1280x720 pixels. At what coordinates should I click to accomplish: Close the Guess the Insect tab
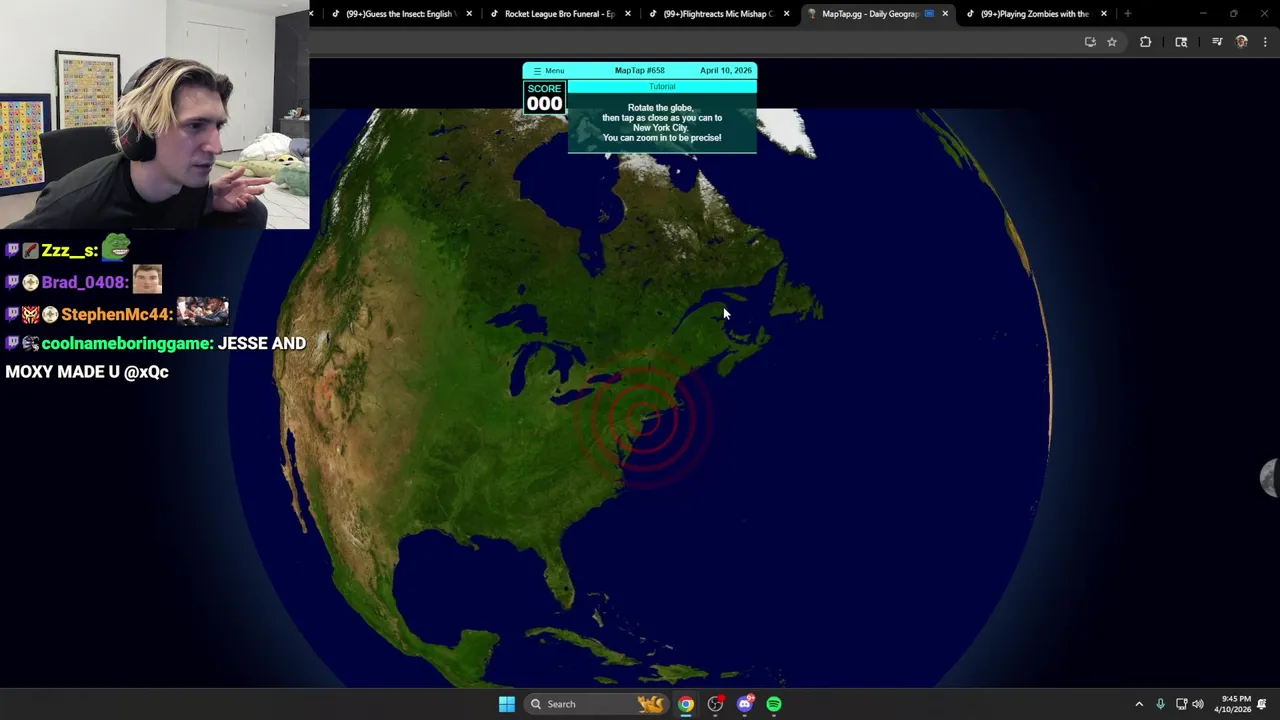coord(469,14)
